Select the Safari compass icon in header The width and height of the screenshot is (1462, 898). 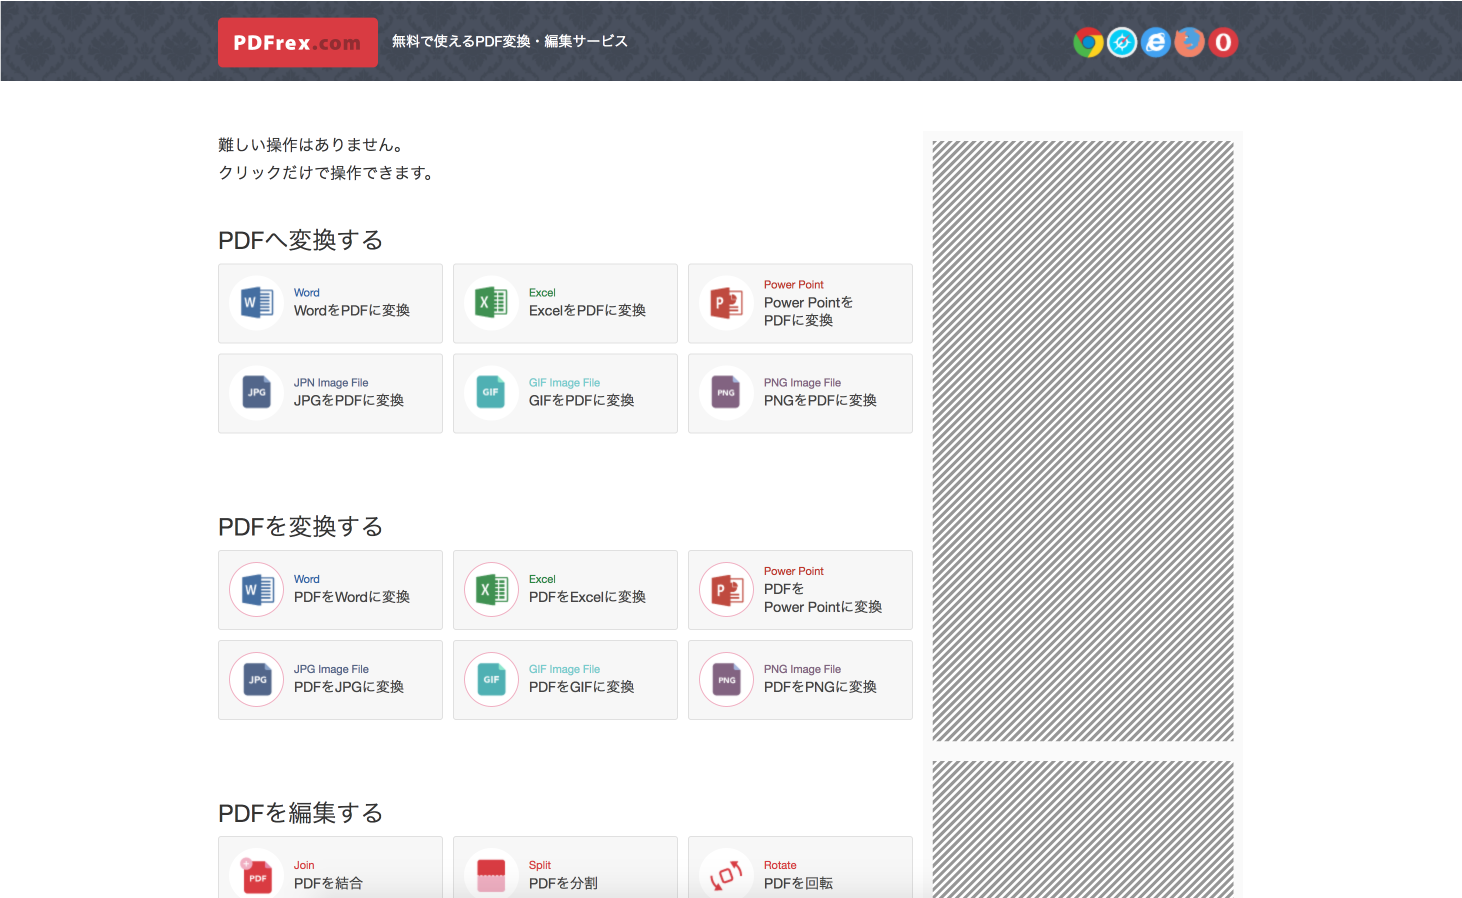(1121, 42)
